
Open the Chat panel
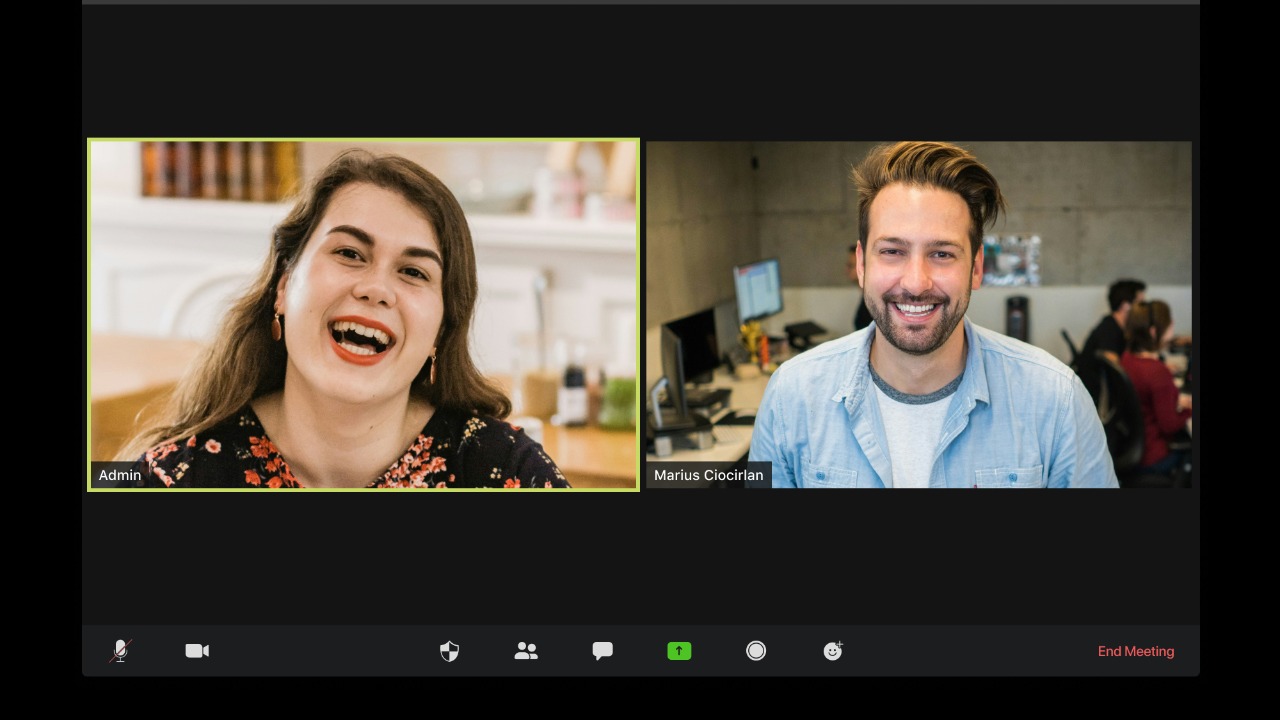click(602, 651)
